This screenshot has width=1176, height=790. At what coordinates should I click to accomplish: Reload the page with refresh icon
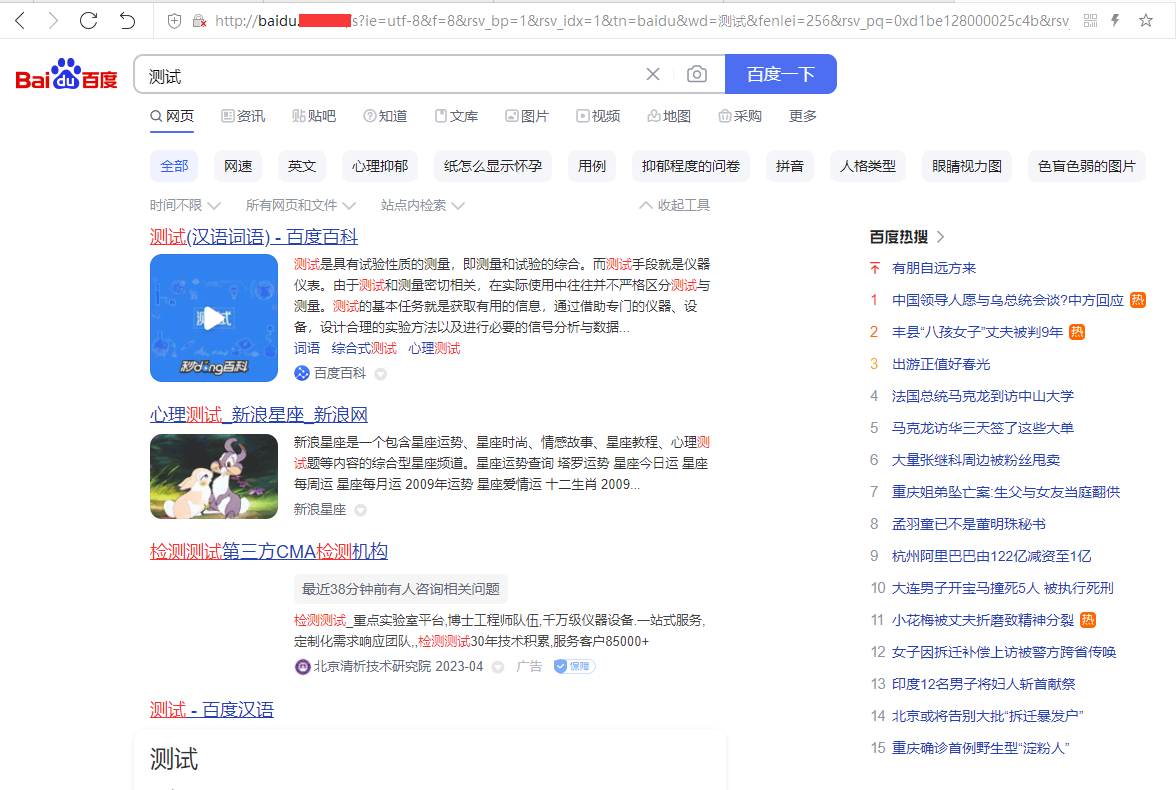click(x=89, y=20)
